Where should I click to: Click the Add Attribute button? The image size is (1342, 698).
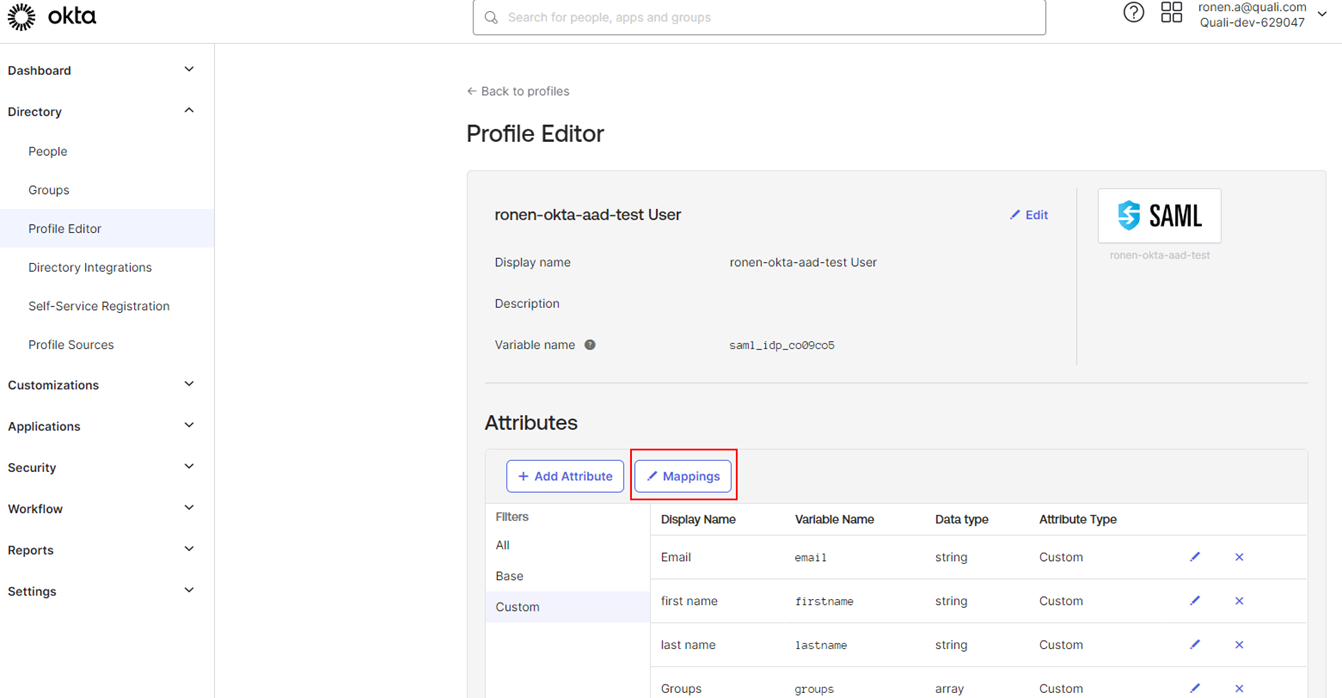click(565, 476)
